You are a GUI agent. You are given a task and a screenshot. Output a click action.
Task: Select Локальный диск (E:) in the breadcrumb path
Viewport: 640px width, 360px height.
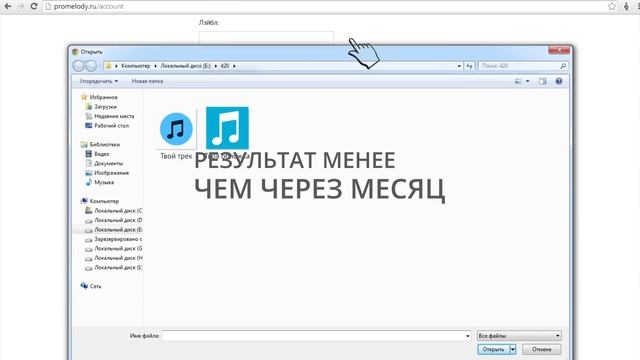186,66
